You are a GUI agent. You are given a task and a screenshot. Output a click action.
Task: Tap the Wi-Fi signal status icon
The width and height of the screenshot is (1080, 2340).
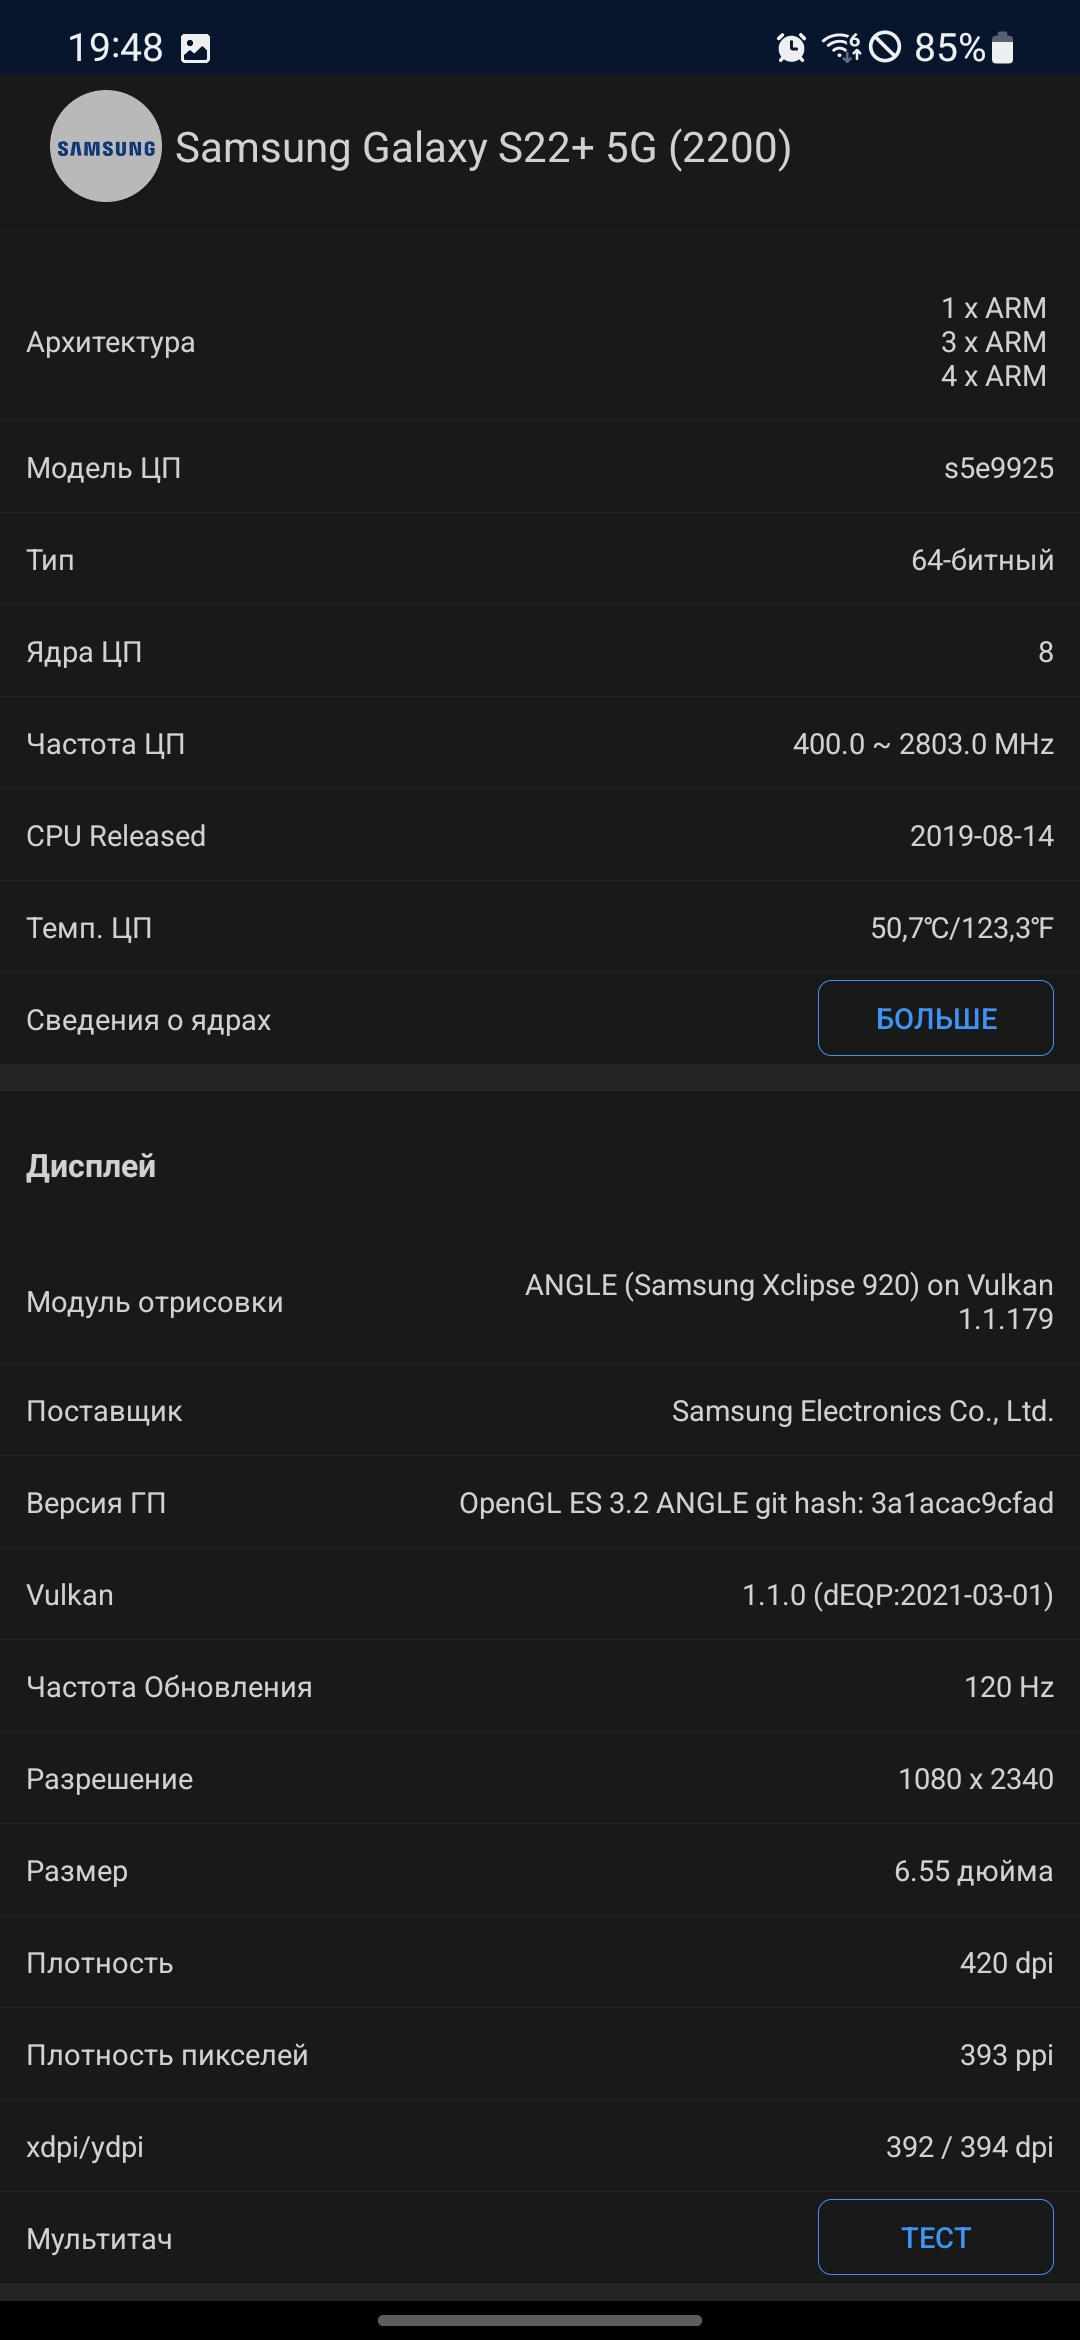[840, 47]
